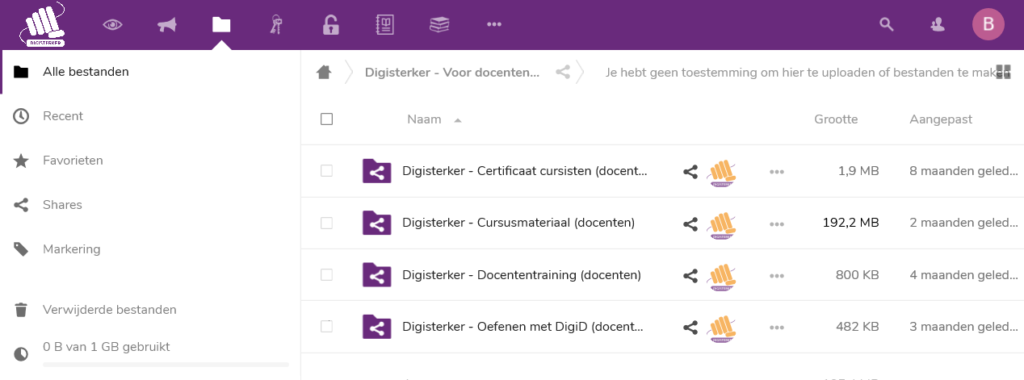
Task: Click the owner avatar on the Oefenen met DigiD row
Action: click(723, 328)
